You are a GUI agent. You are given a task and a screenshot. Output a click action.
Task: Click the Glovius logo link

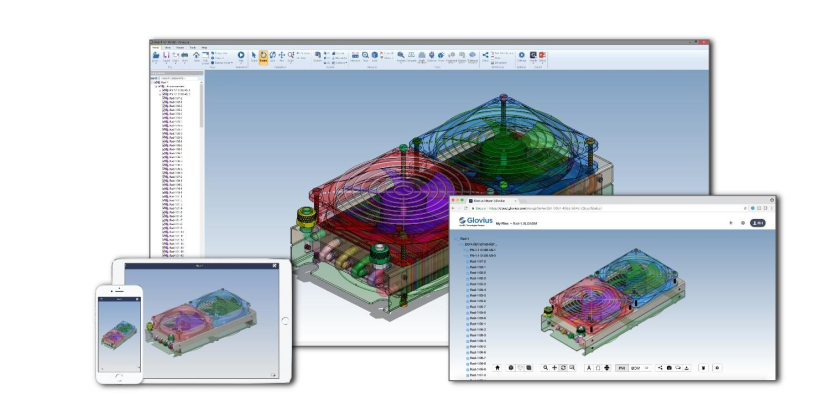coord(475,221)
